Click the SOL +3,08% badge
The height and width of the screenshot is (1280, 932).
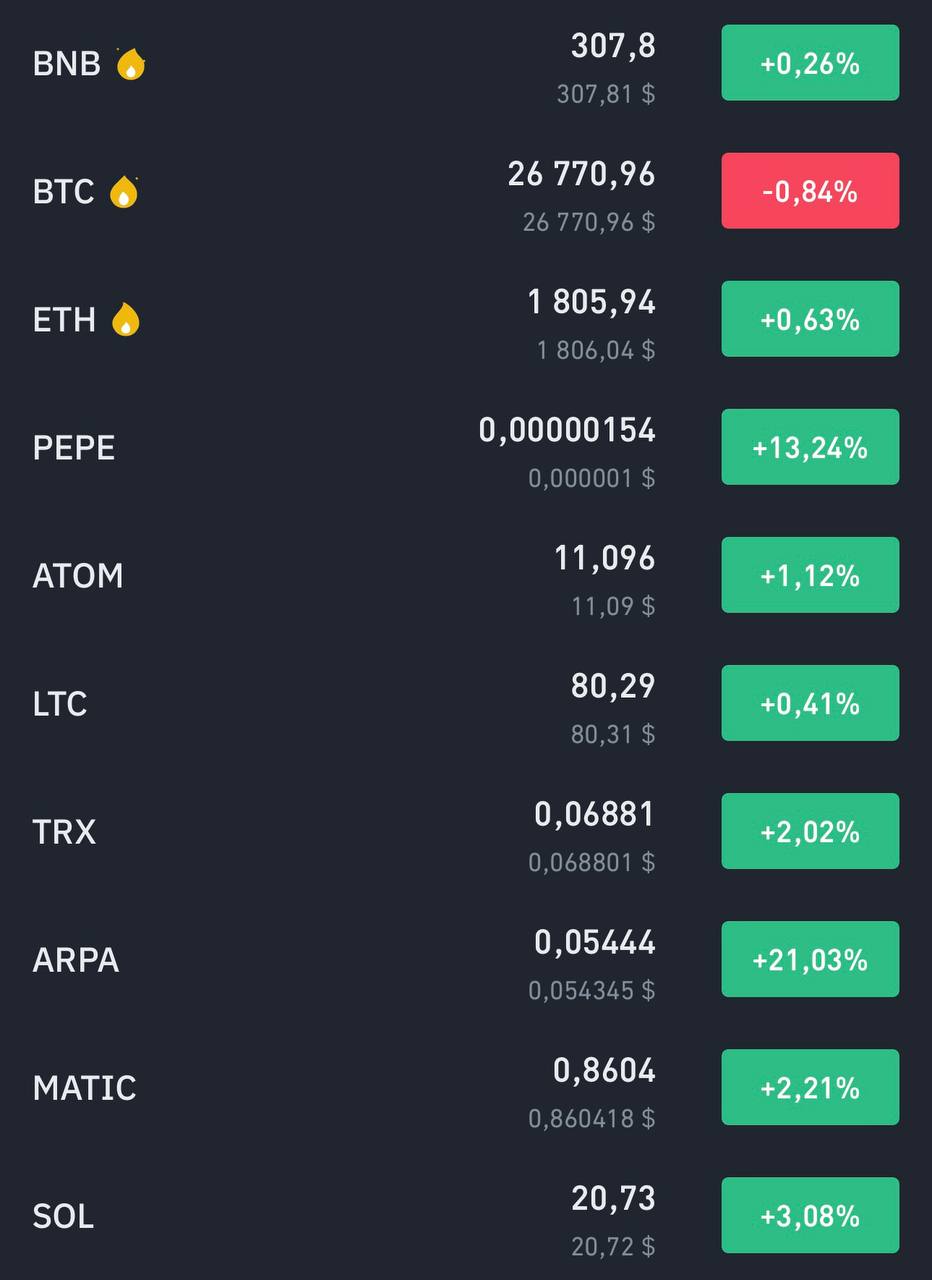click(810, 1215)
